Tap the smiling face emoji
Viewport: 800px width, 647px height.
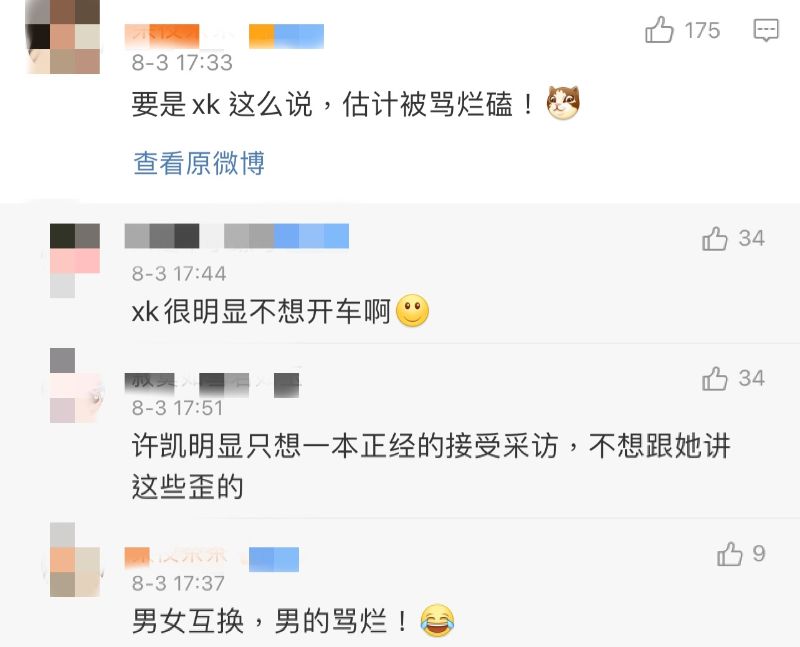[412, 311]
